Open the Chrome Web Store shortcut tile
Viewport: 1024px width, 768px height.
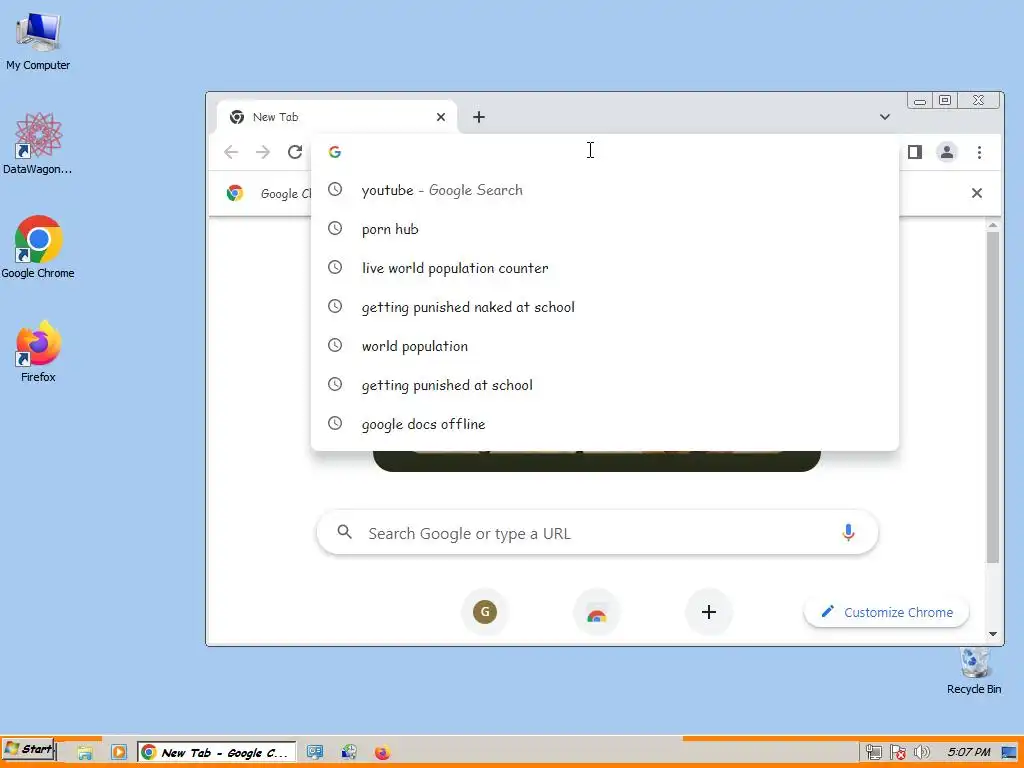pyautogui.click(x=596, y=612)
